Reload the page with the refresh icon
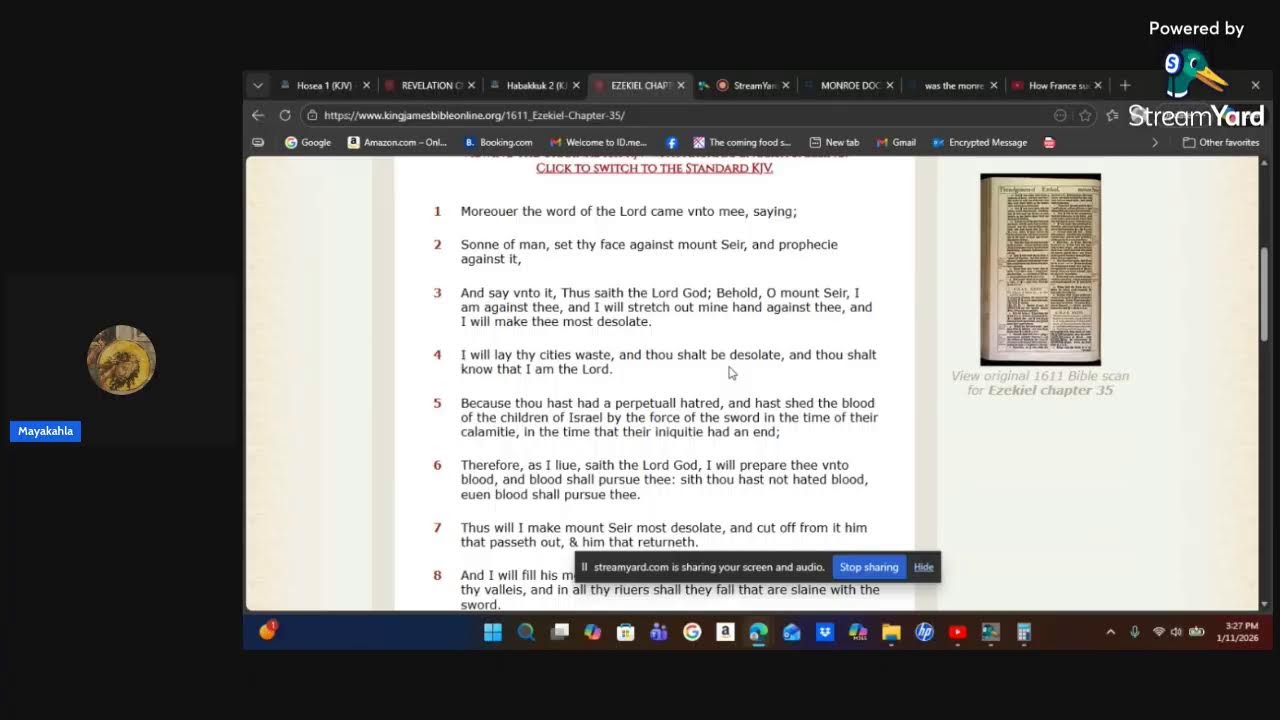The width and height of the screenshot is (1280, 720). coord(285,115)
